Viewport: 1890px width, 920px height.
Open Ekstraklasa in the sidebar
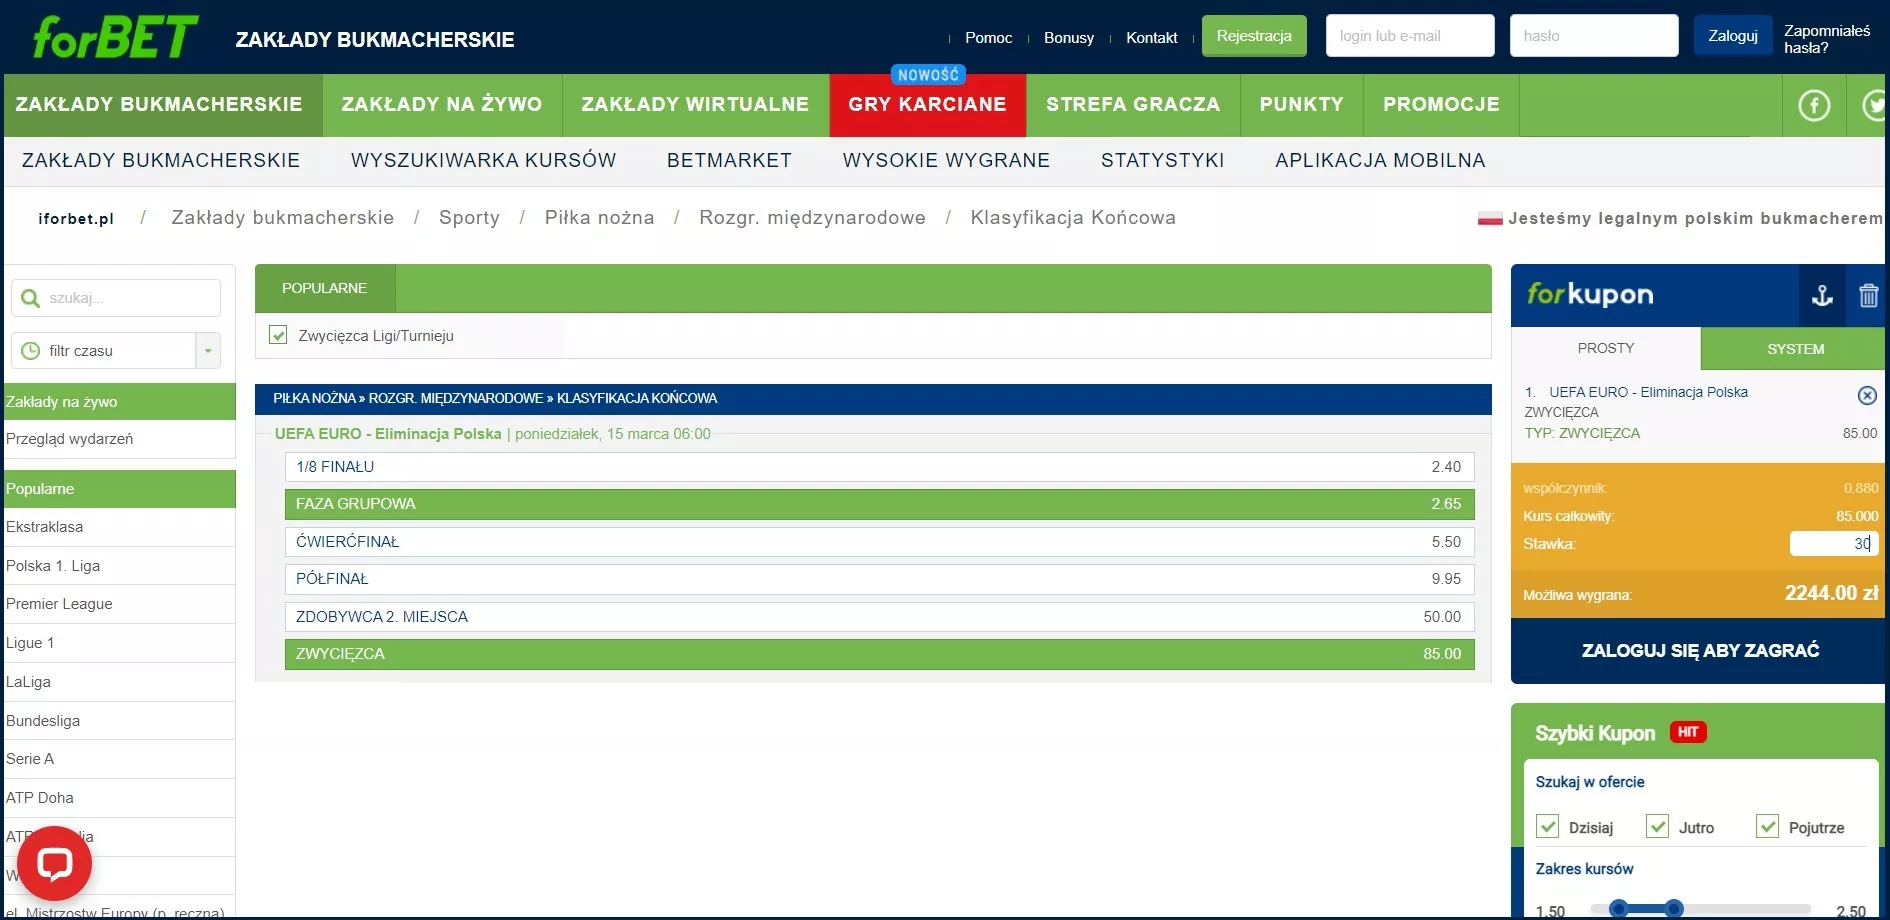coord(44,527)
